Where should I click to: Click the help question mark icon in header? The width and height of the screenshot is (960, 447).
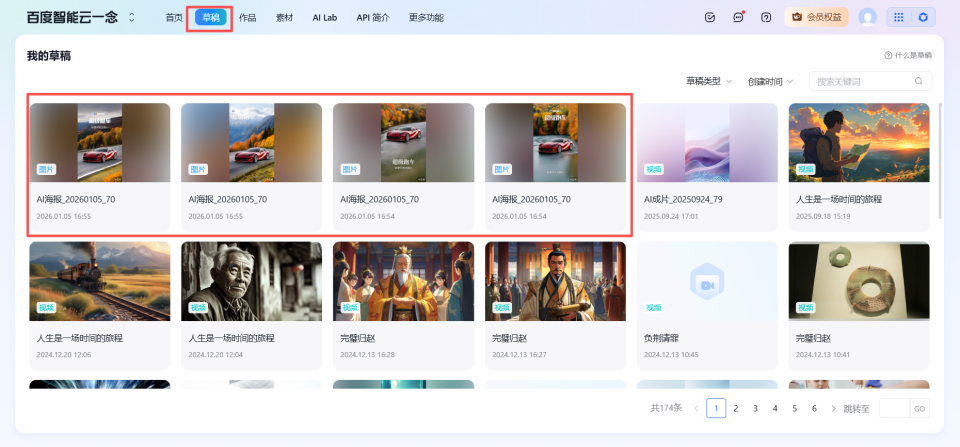point(766,17)
